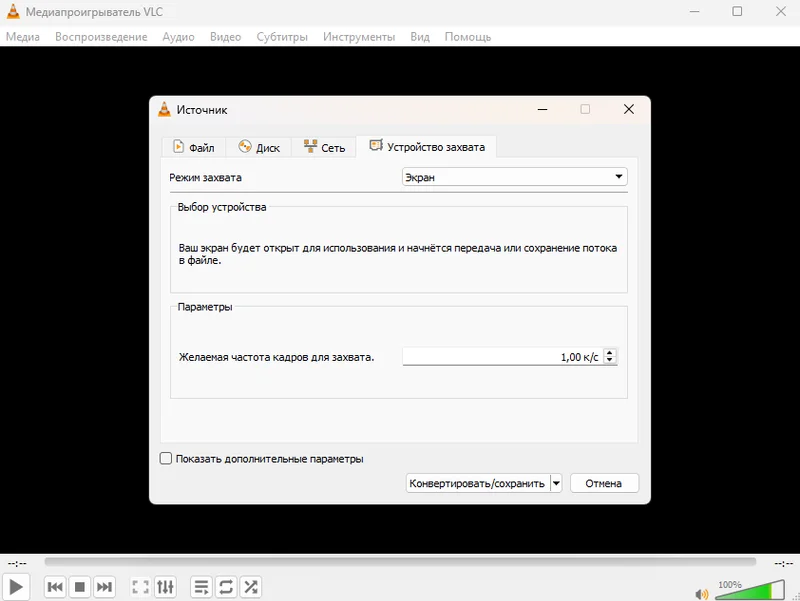800x601 pixels.
Task: Stop playback with the stop button
Action: tap(80, 587)
